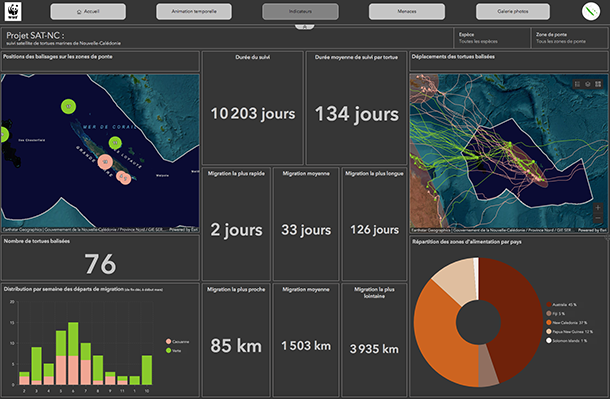Viewport: 610px width, 399px height.
Task: Open the Espèce filter dropdown
Action: 492,38
